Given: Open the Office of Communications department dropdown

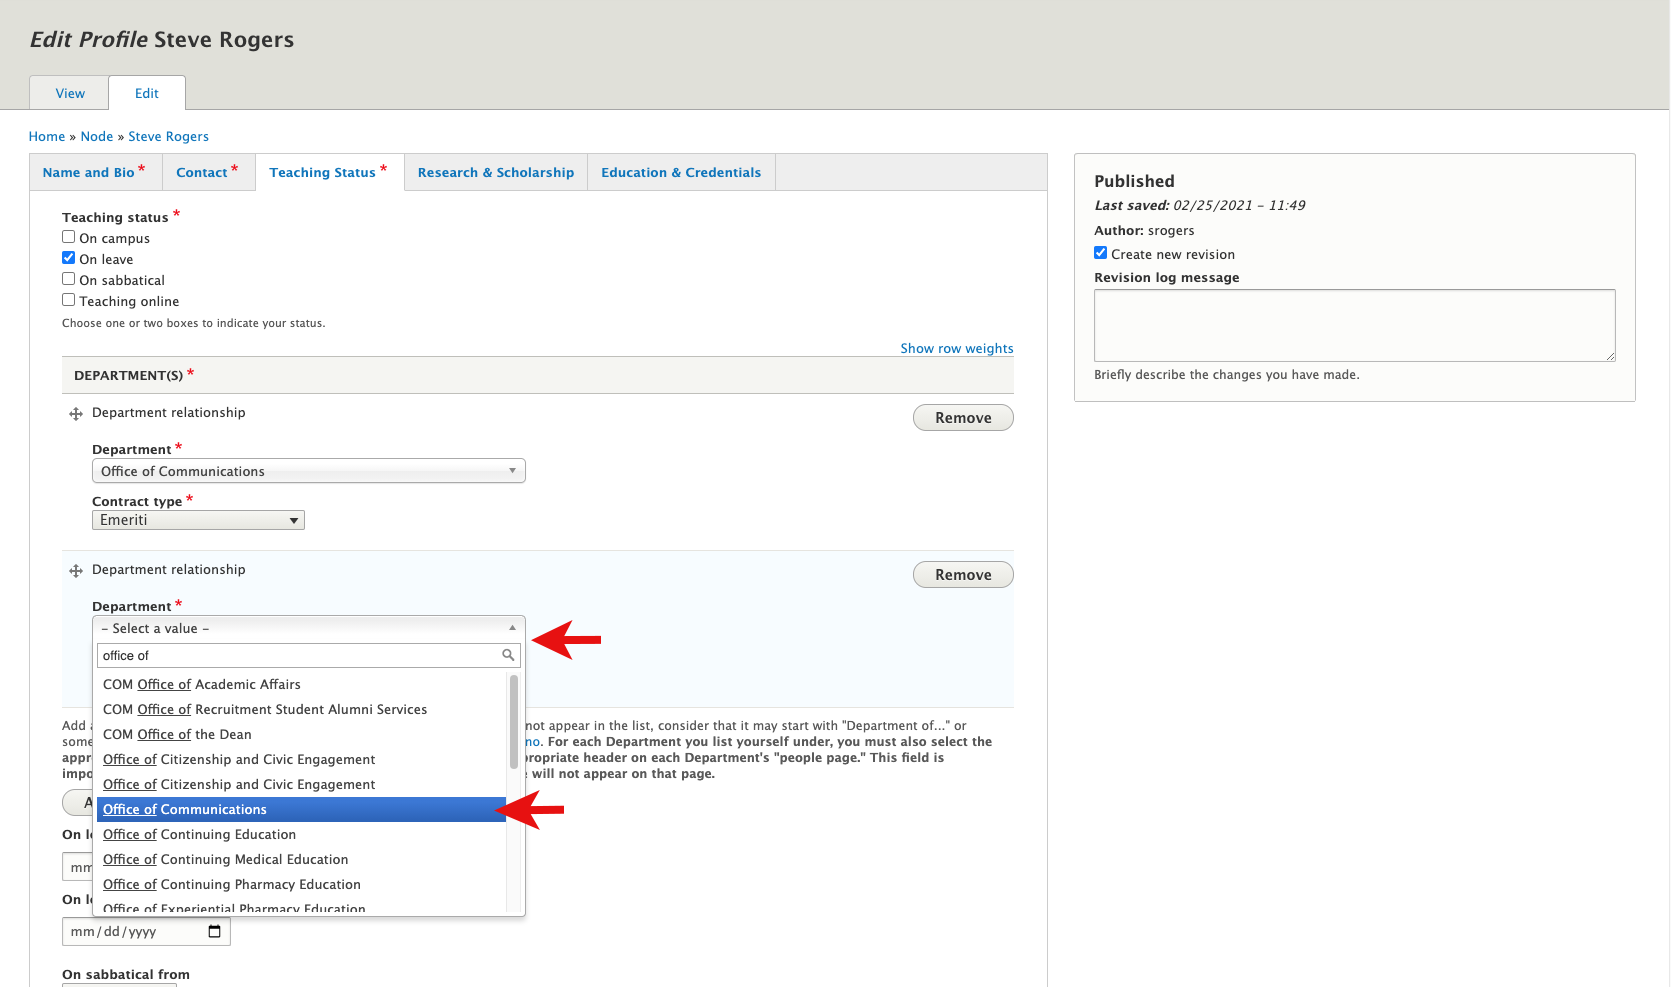Looking at the screenshot, I should [x=308, y=471].
